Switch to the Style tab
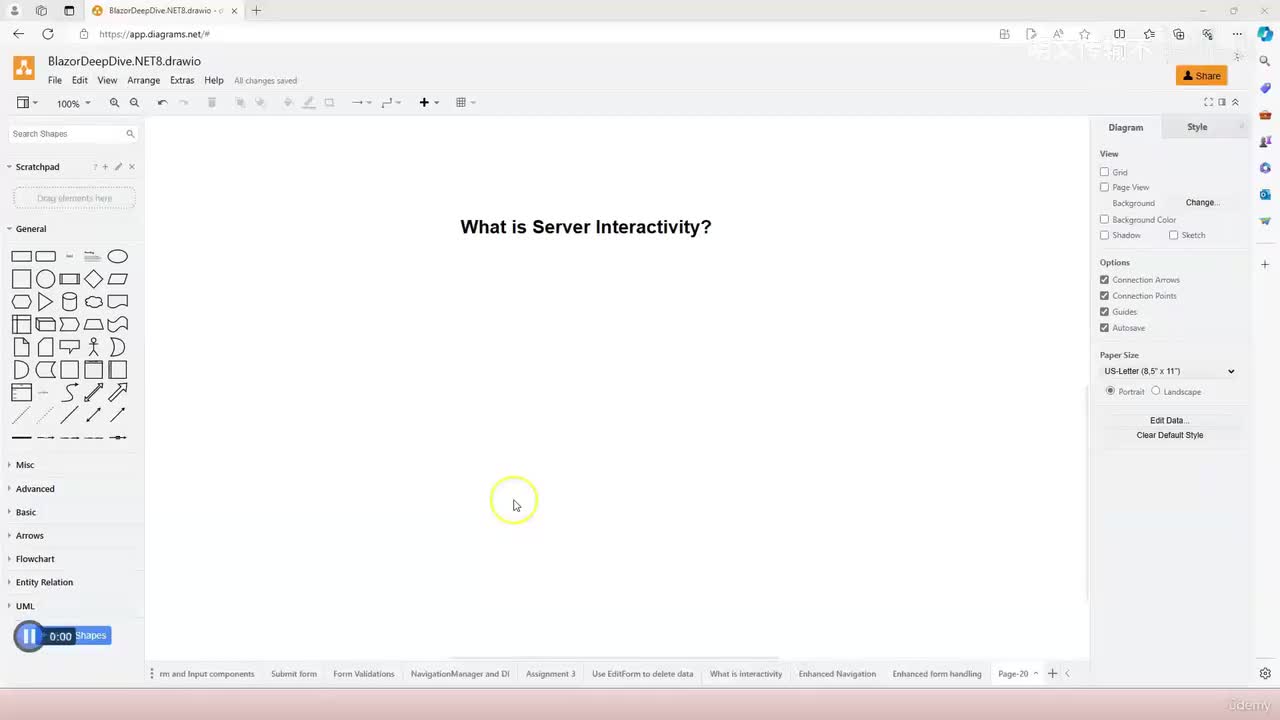 [1197, 127]
